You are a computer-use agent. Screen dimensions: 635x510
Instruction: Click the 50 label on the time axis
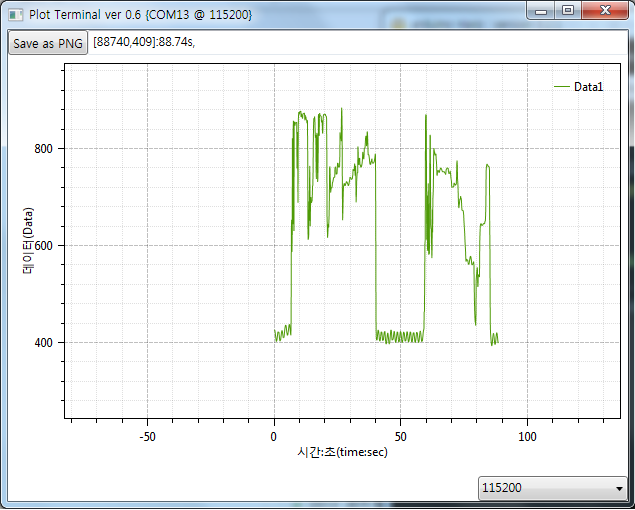tap(400, 437)
